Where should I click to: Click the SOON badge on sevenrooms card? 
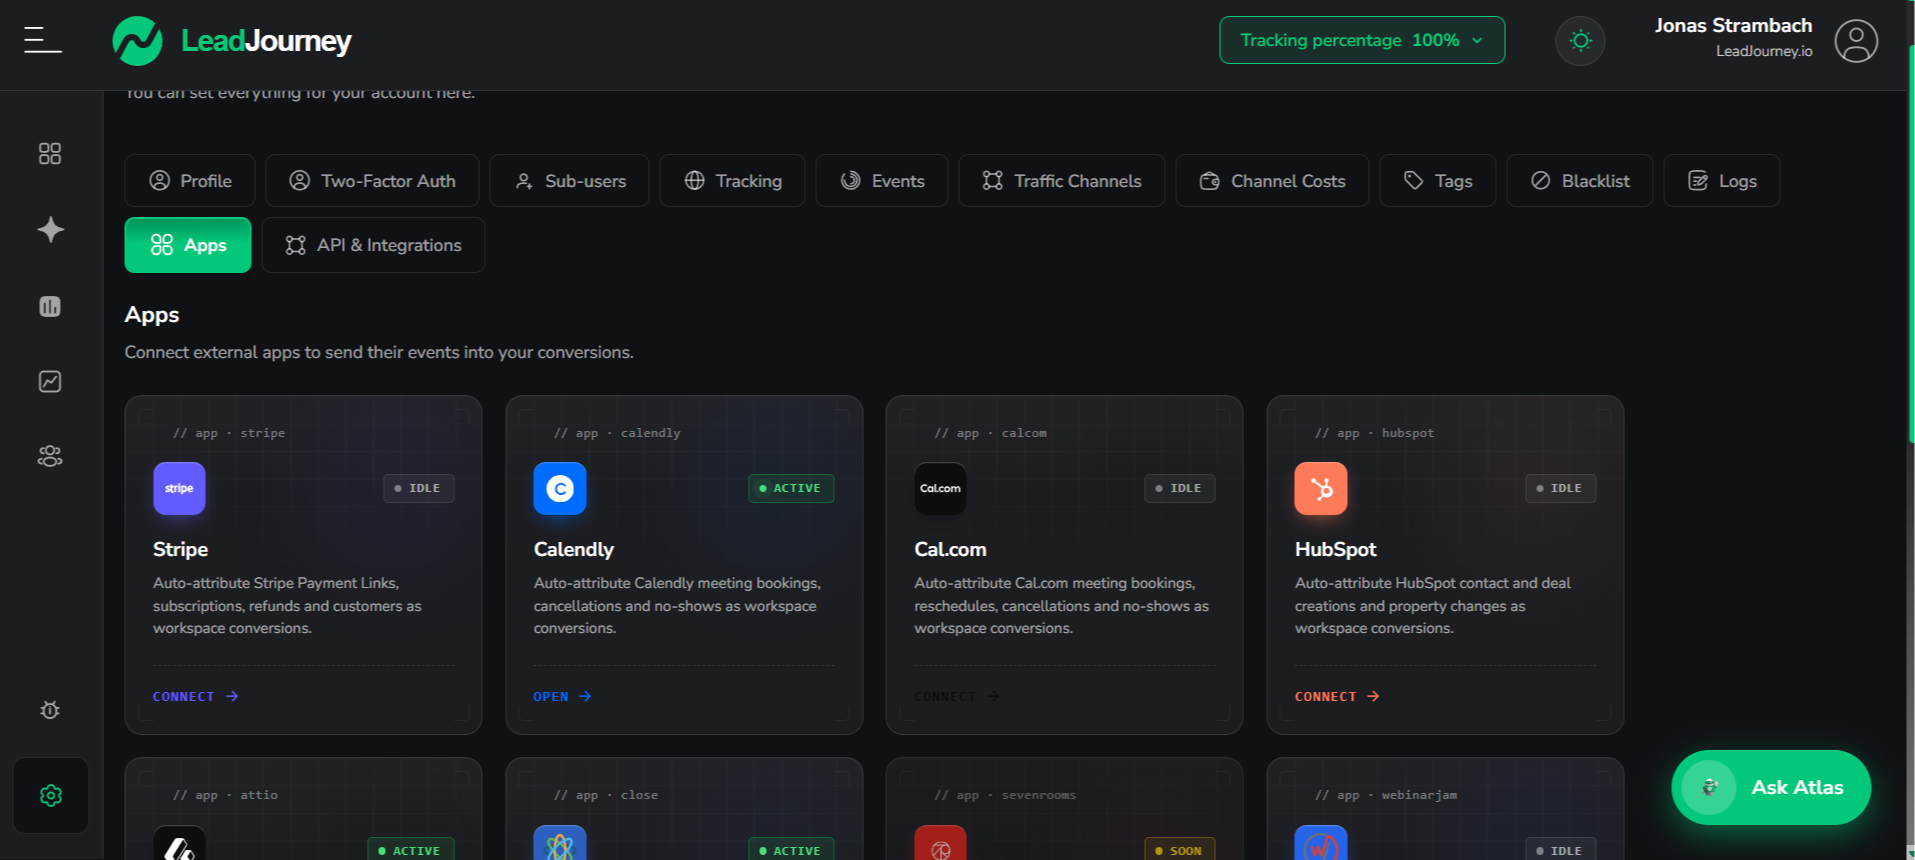pyautogui.click(x=1180, y=850)
